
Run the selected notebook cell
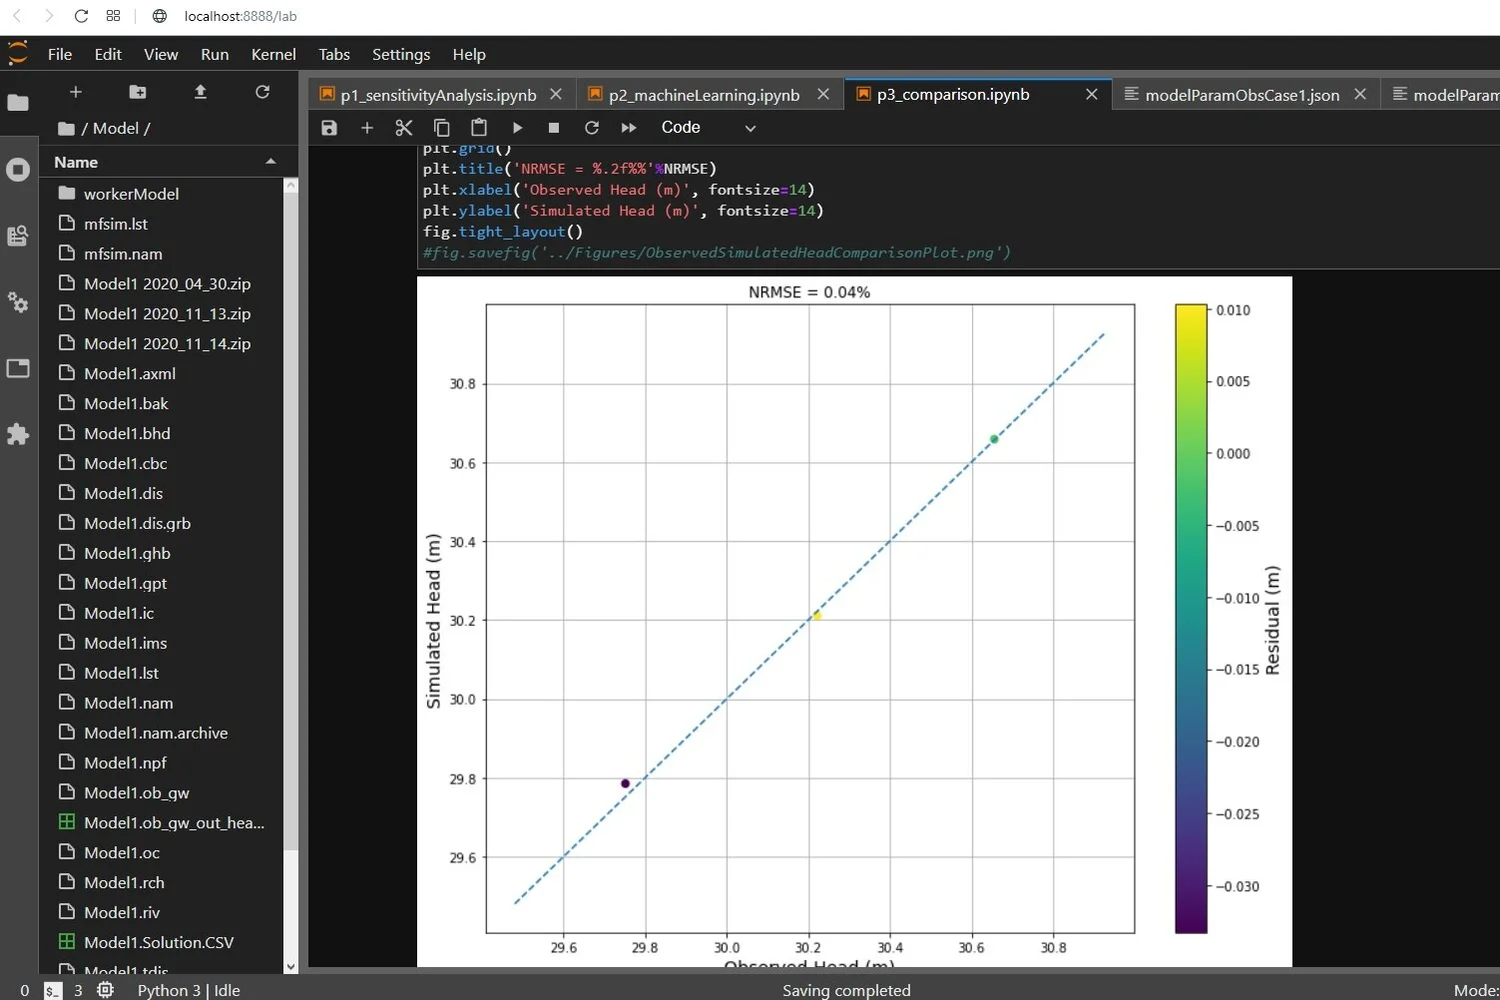click(x=517, y=127)
